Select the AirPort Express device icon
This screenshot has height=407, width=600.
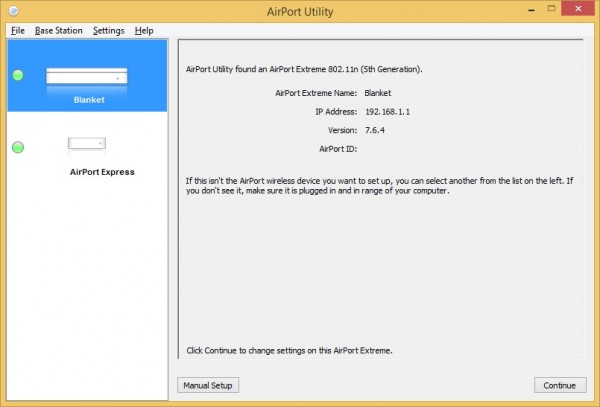(x=87, y=143)
